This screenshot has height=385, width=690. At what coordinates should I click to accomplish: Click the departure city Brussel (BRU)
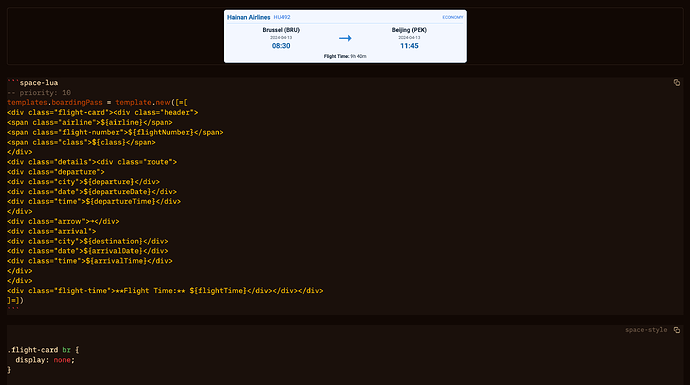281,30
